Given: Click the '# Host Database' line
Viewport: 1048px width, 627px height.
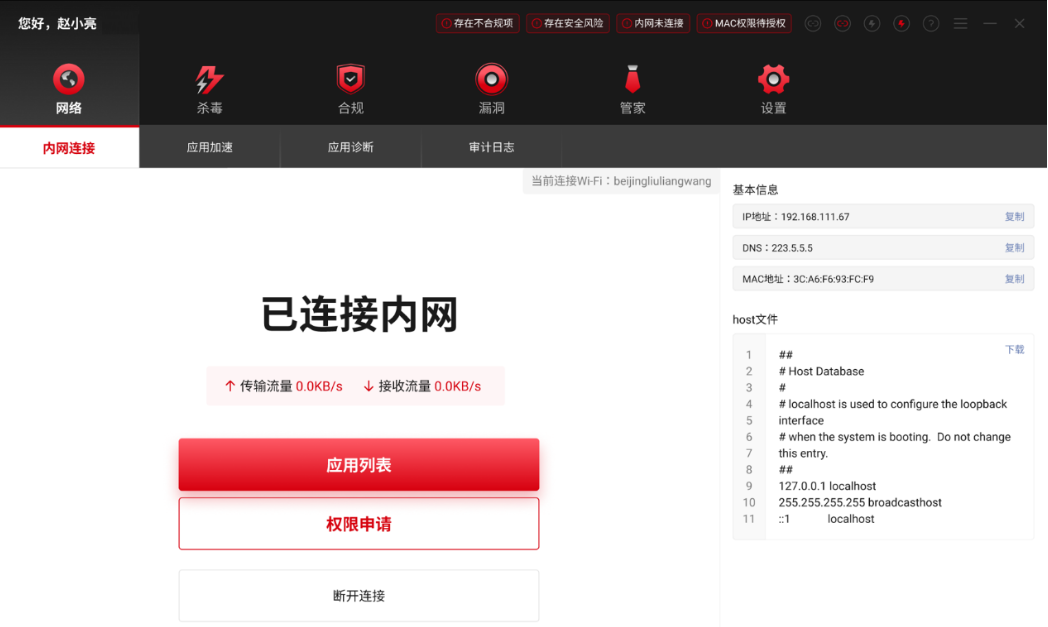Looking at the screenshot, I should 821,371.
